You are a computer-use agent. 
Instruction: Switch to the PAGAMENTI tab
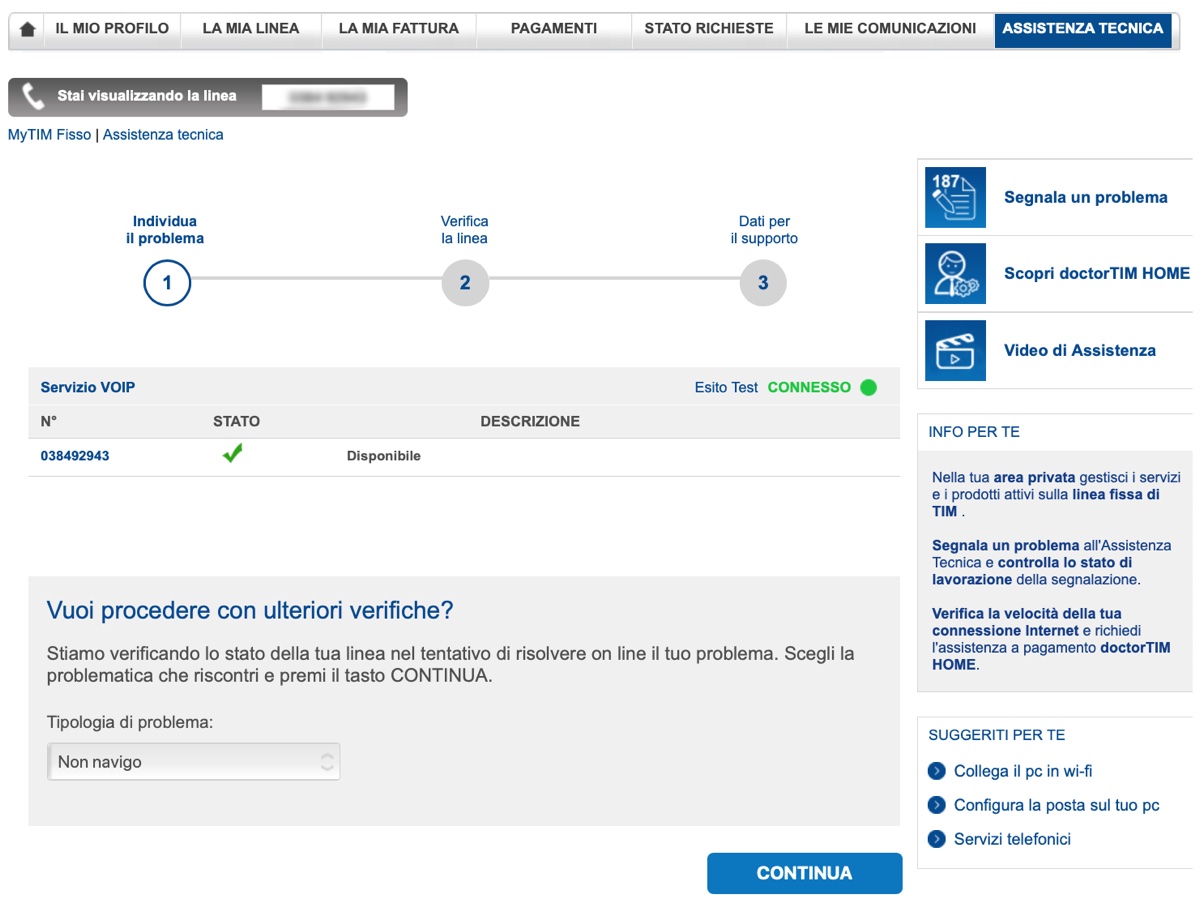point(554,29)
